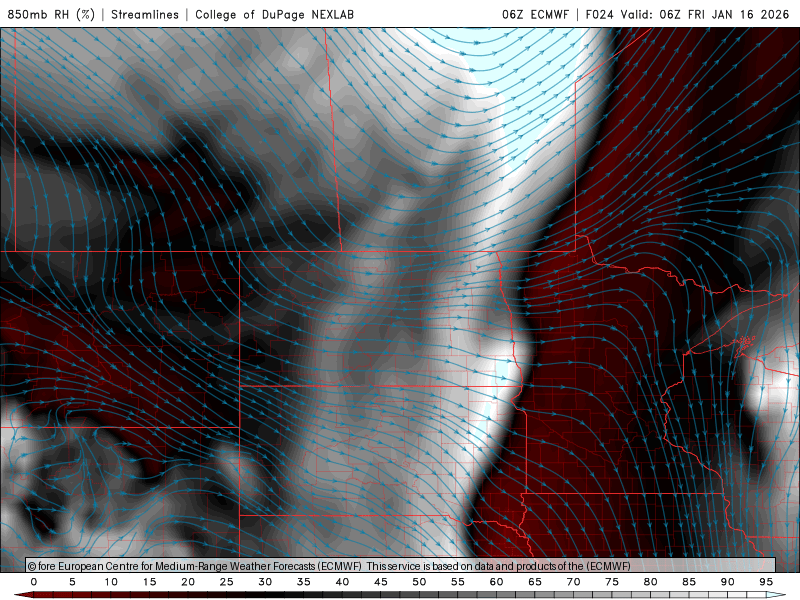Click the '850mb RH (%)' title text
The width and height of the screenshot is (800, 600).
[x=51, y=14]
